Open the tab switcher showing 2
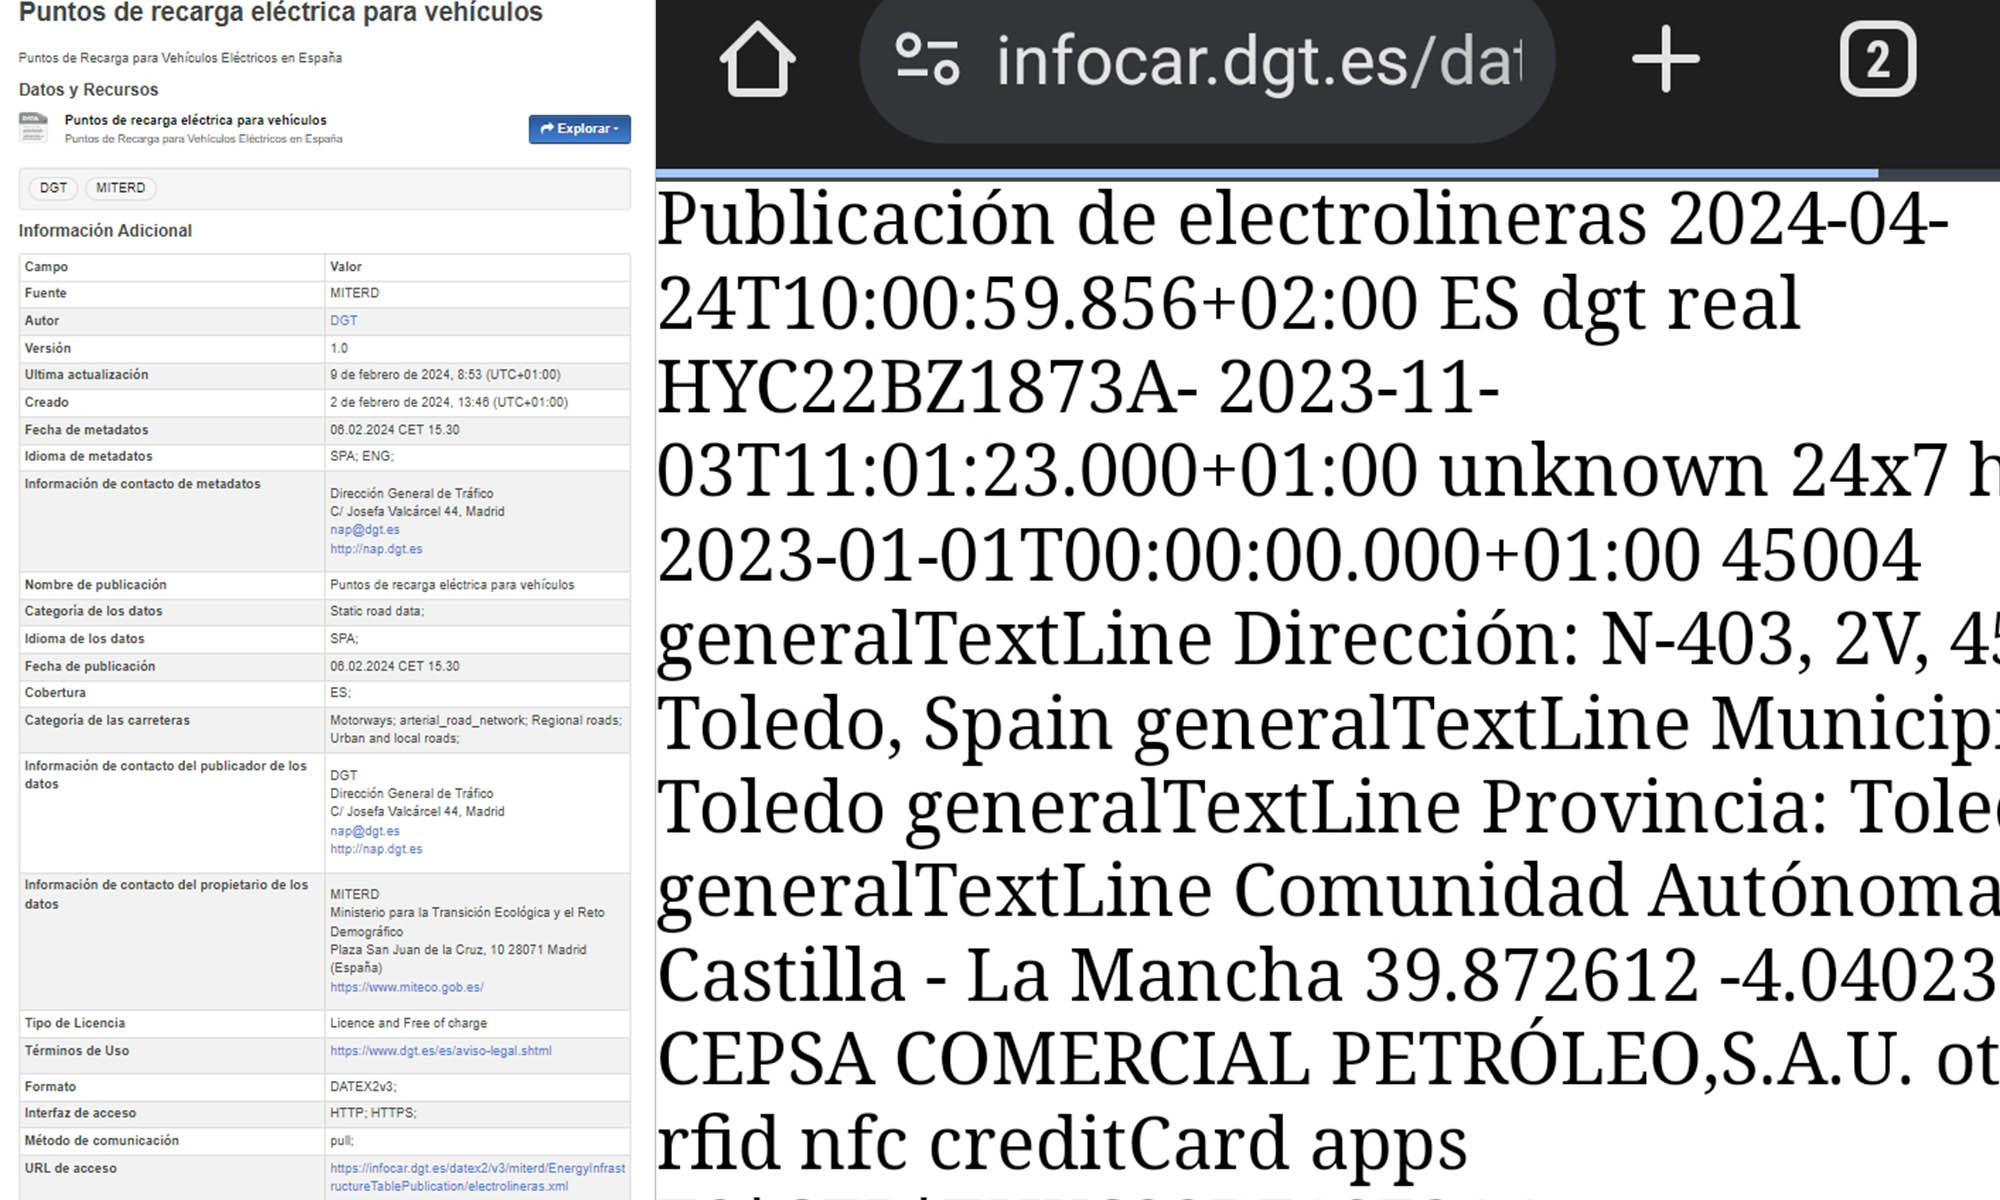 click(x=1878, y=60)
